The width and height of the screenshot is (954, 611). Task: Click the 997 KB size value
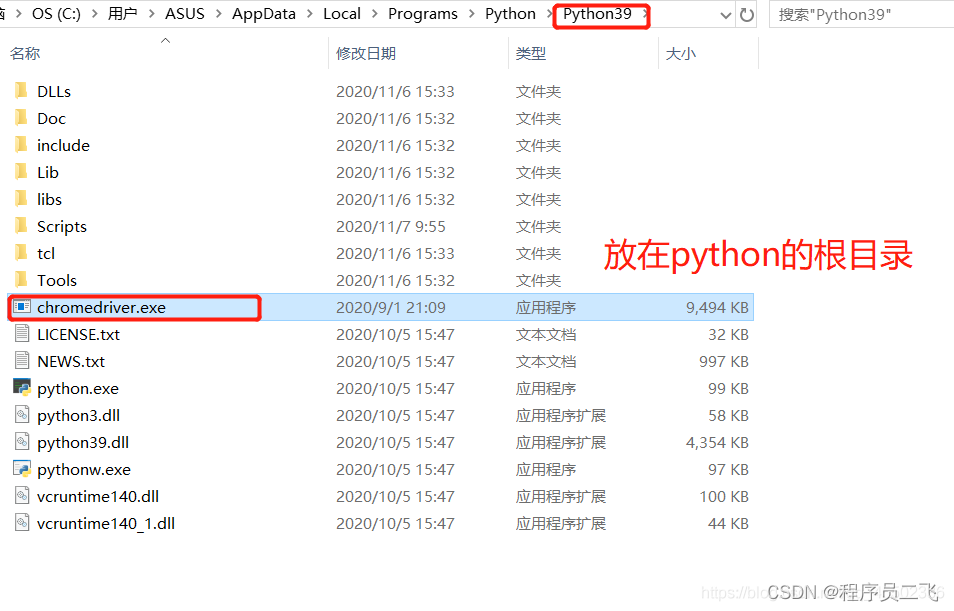point(724,361)
